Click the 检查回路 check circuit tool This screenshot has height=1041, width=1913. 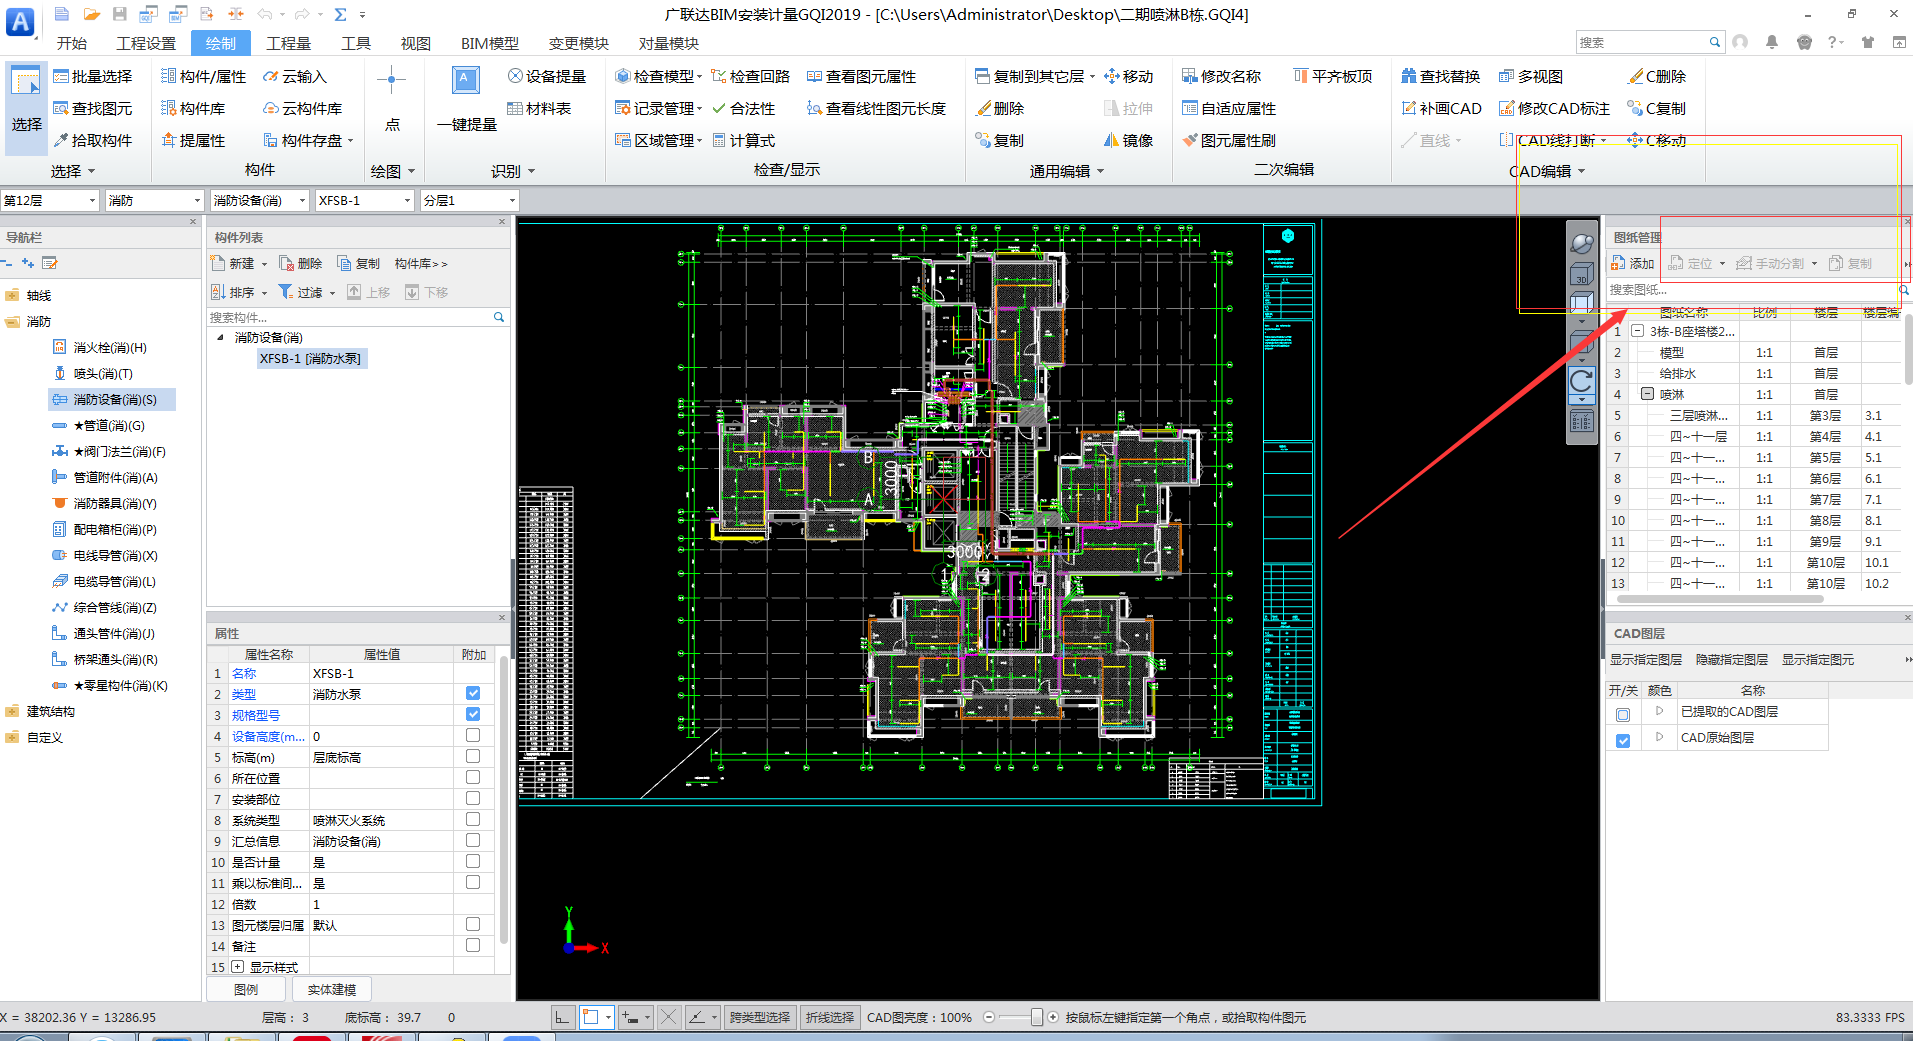(x=751, y=77)
